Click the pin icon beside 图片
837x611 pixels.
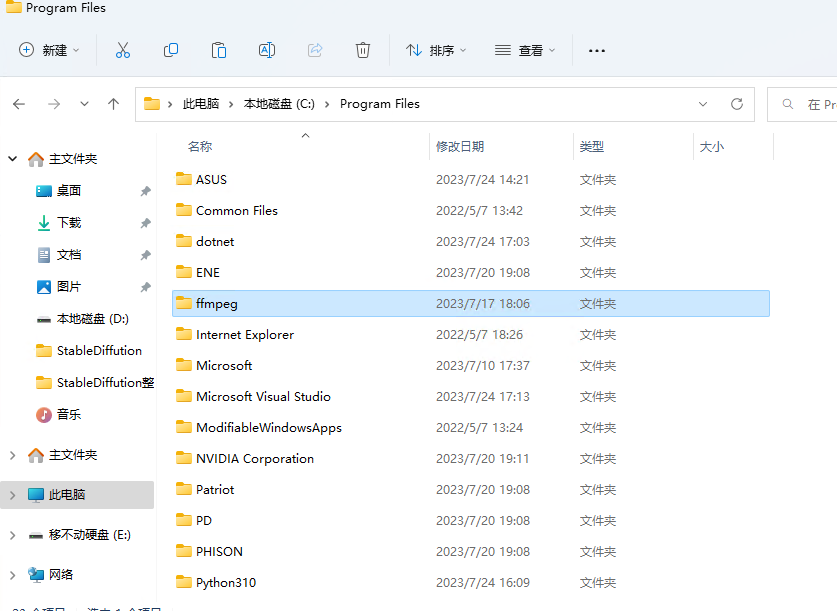click(x=145, y=287)
